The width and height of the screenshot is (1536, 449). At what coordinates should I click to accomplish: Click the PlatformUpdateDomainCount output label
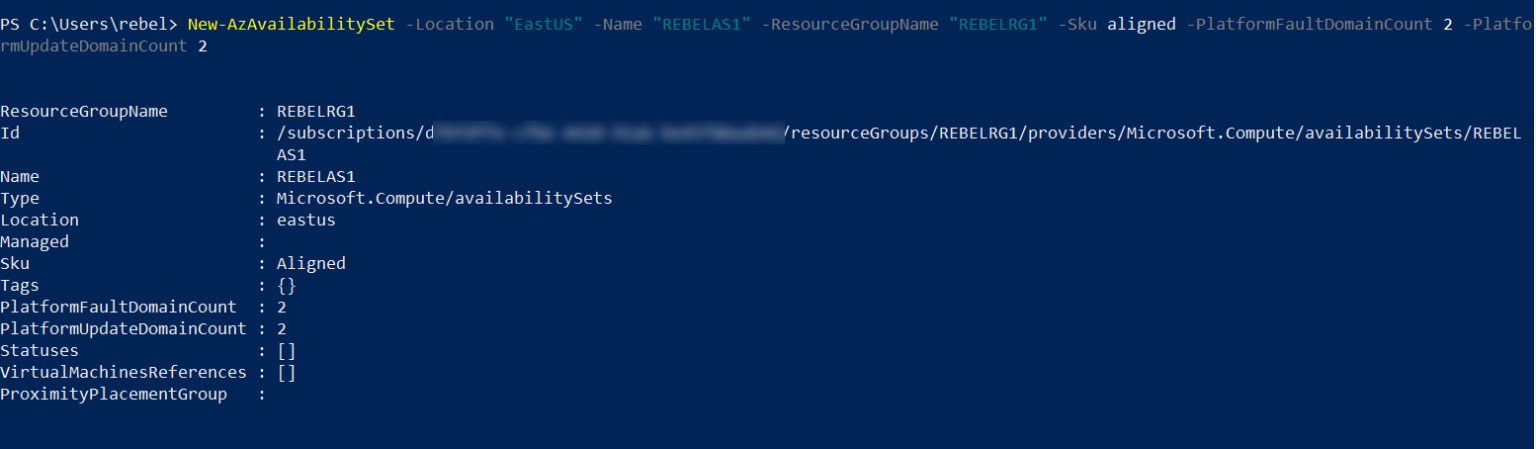point(123,329)
